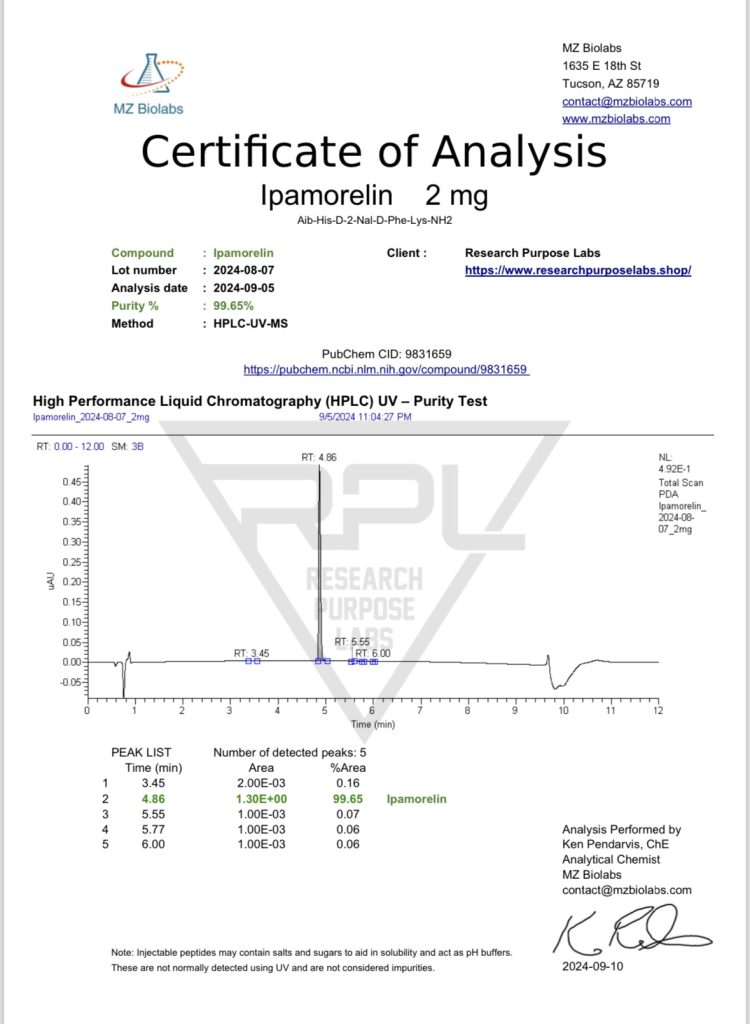Click the 2.00E-03 area value

point(261,783)
